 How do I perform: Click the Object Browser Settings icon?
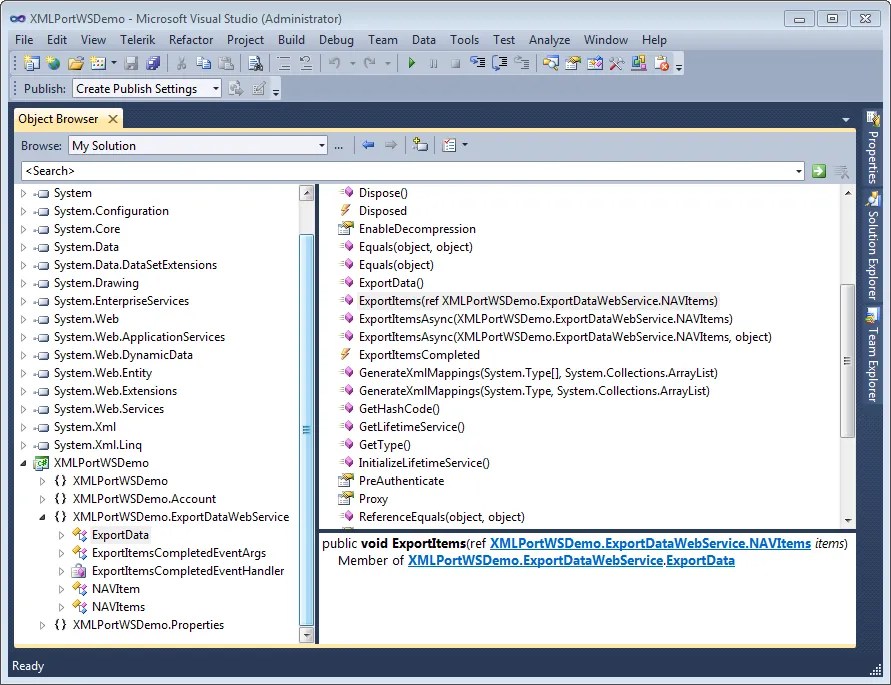pos(449,145)
